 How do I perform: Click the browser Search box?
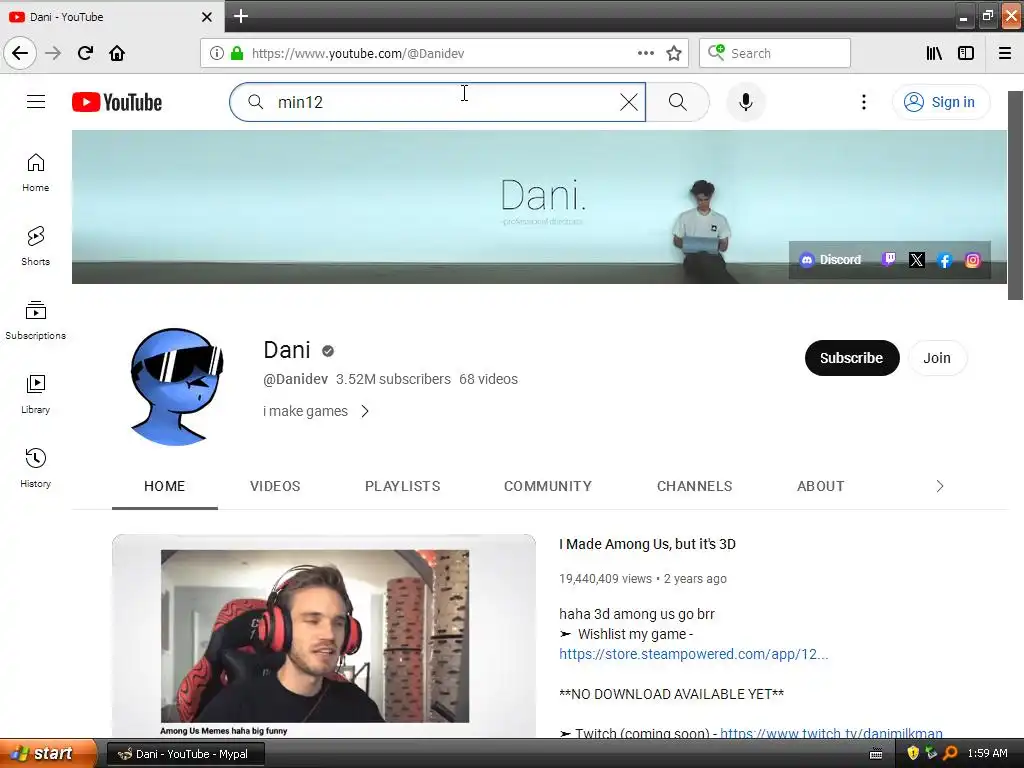775,53
